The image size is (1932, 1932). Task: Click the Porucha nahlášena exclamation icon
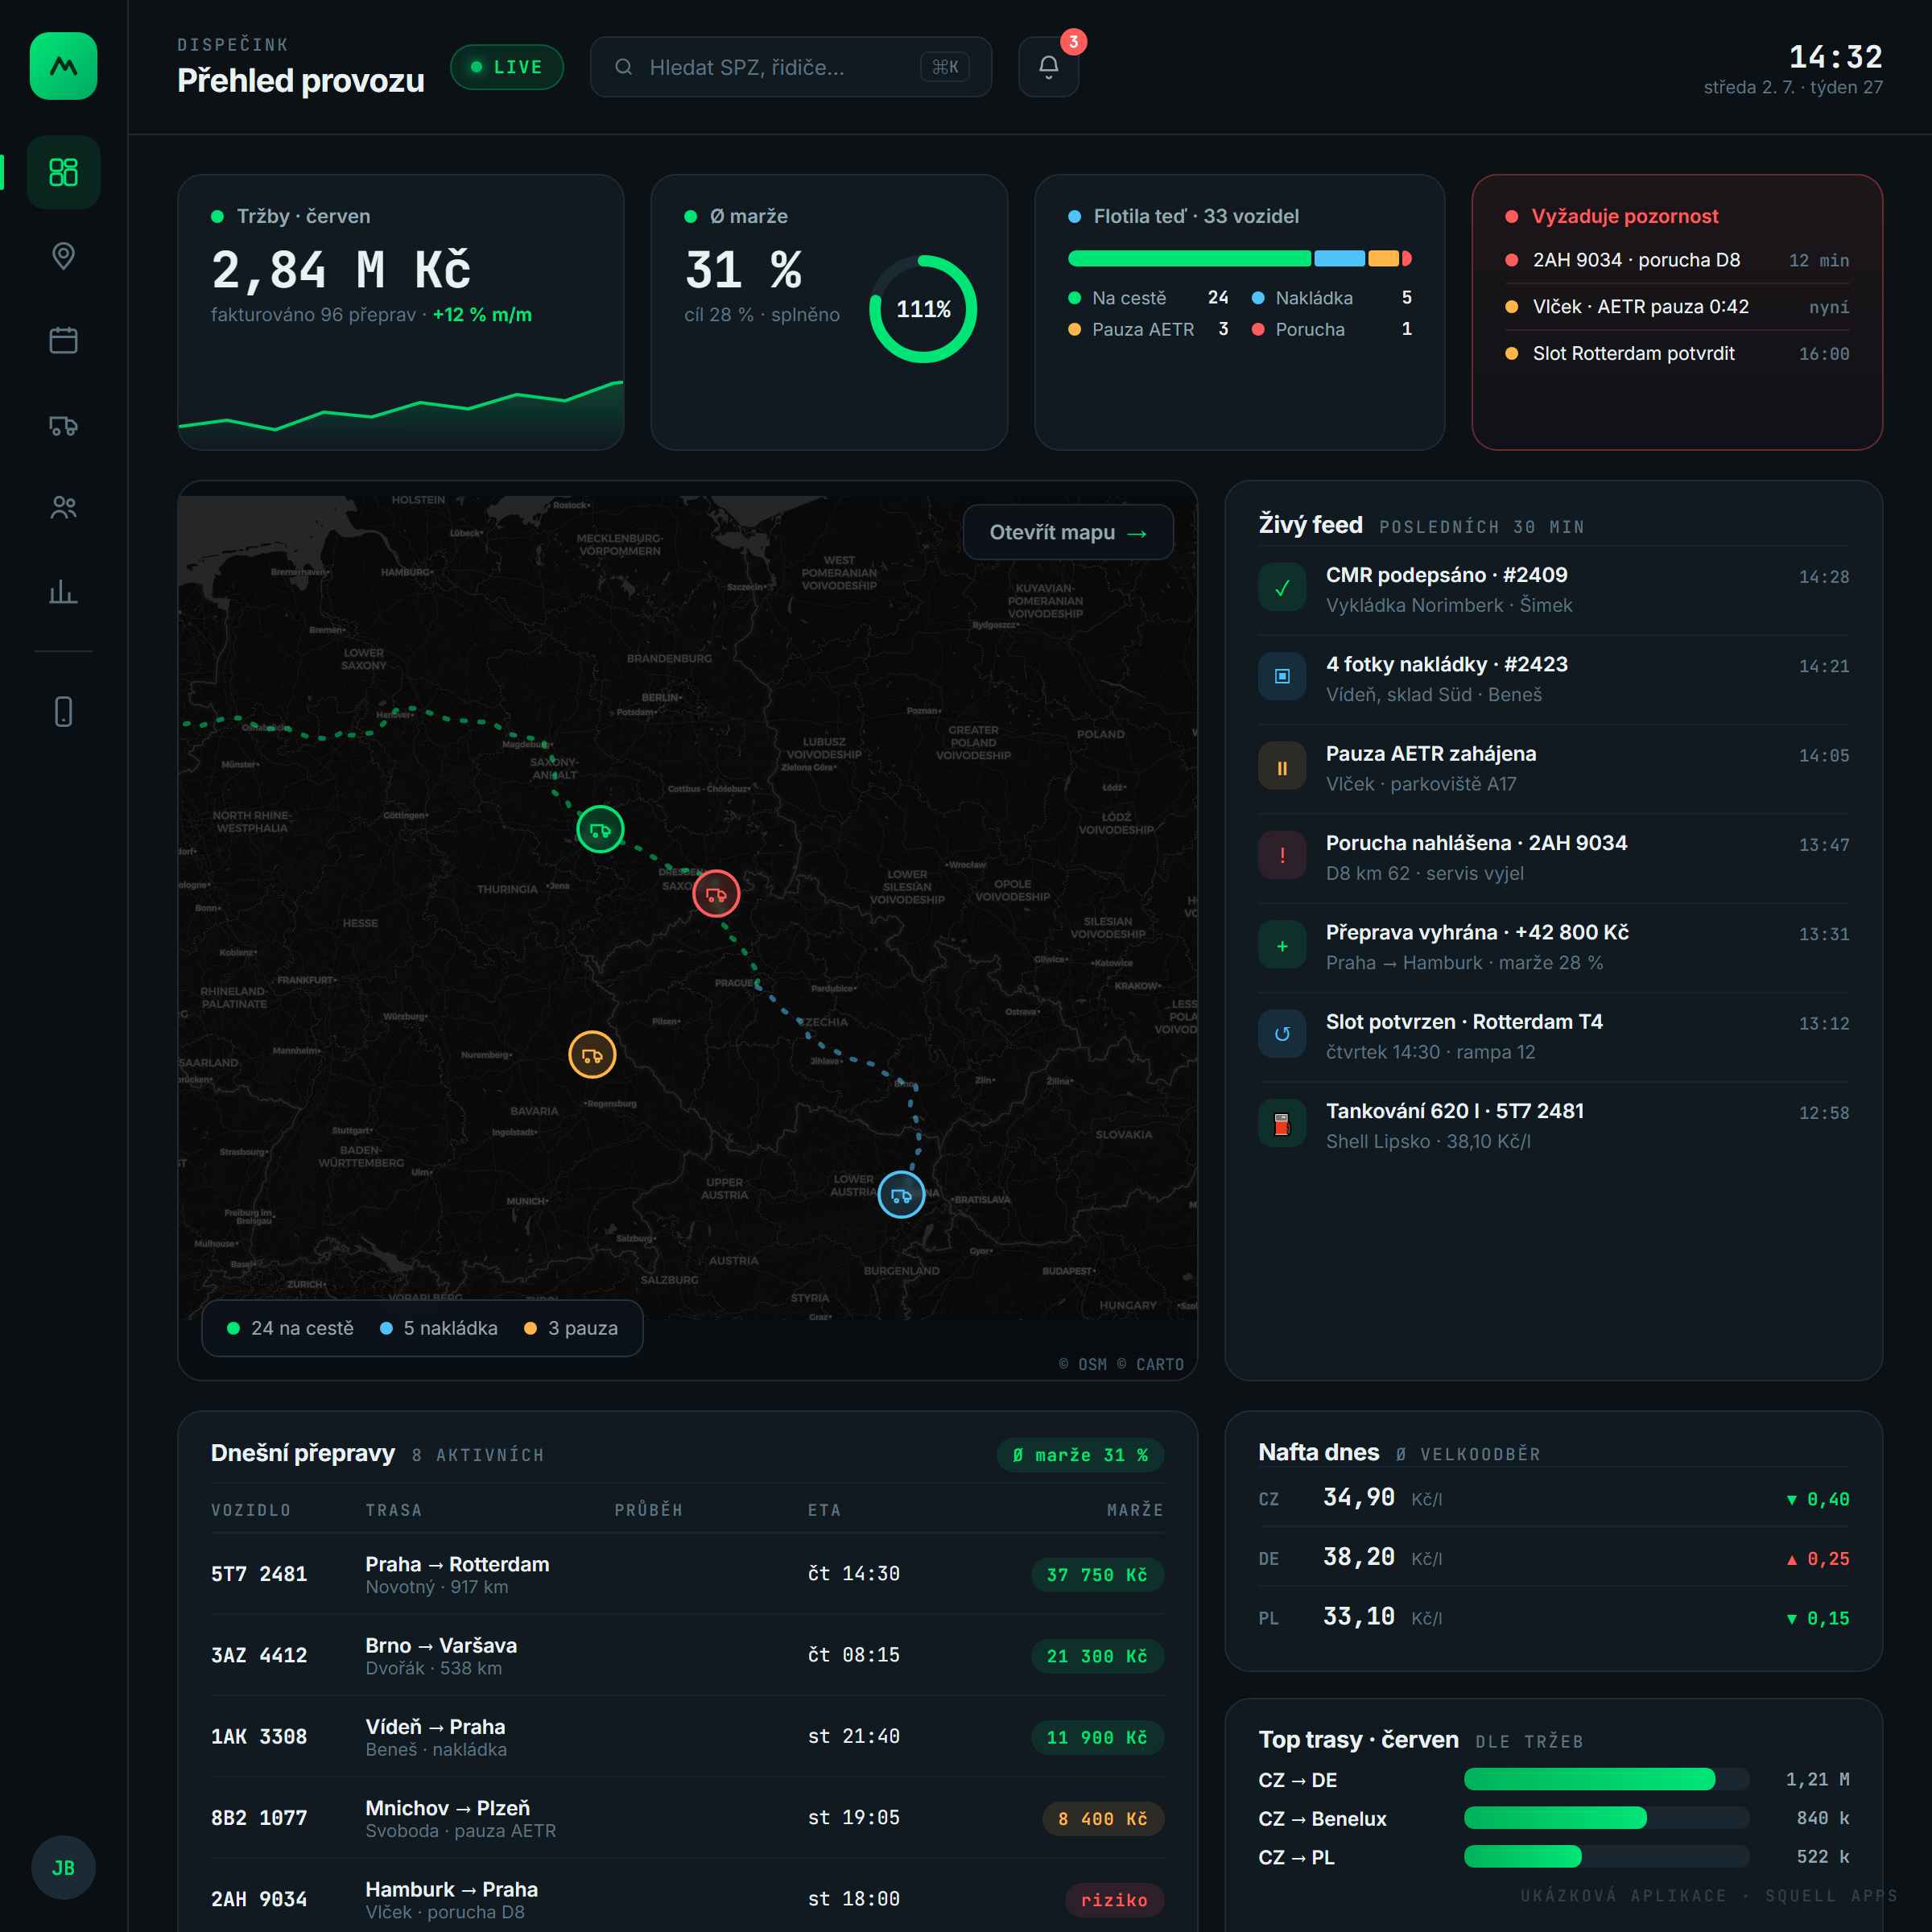click(x=1282, y=856)
